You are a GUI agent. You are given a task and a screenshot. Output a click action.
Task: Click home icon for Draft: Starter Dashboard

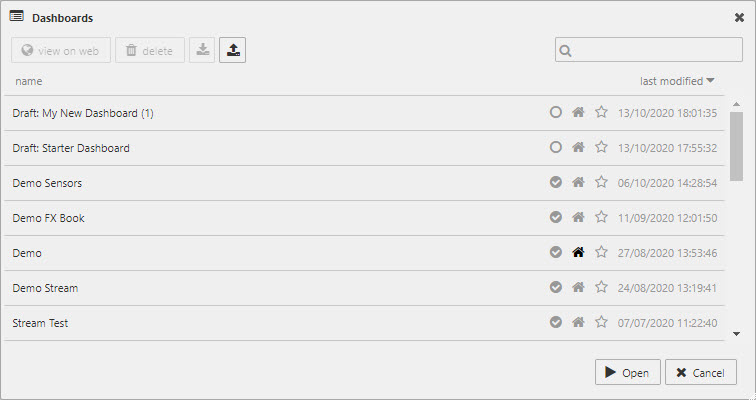(578, 148)
